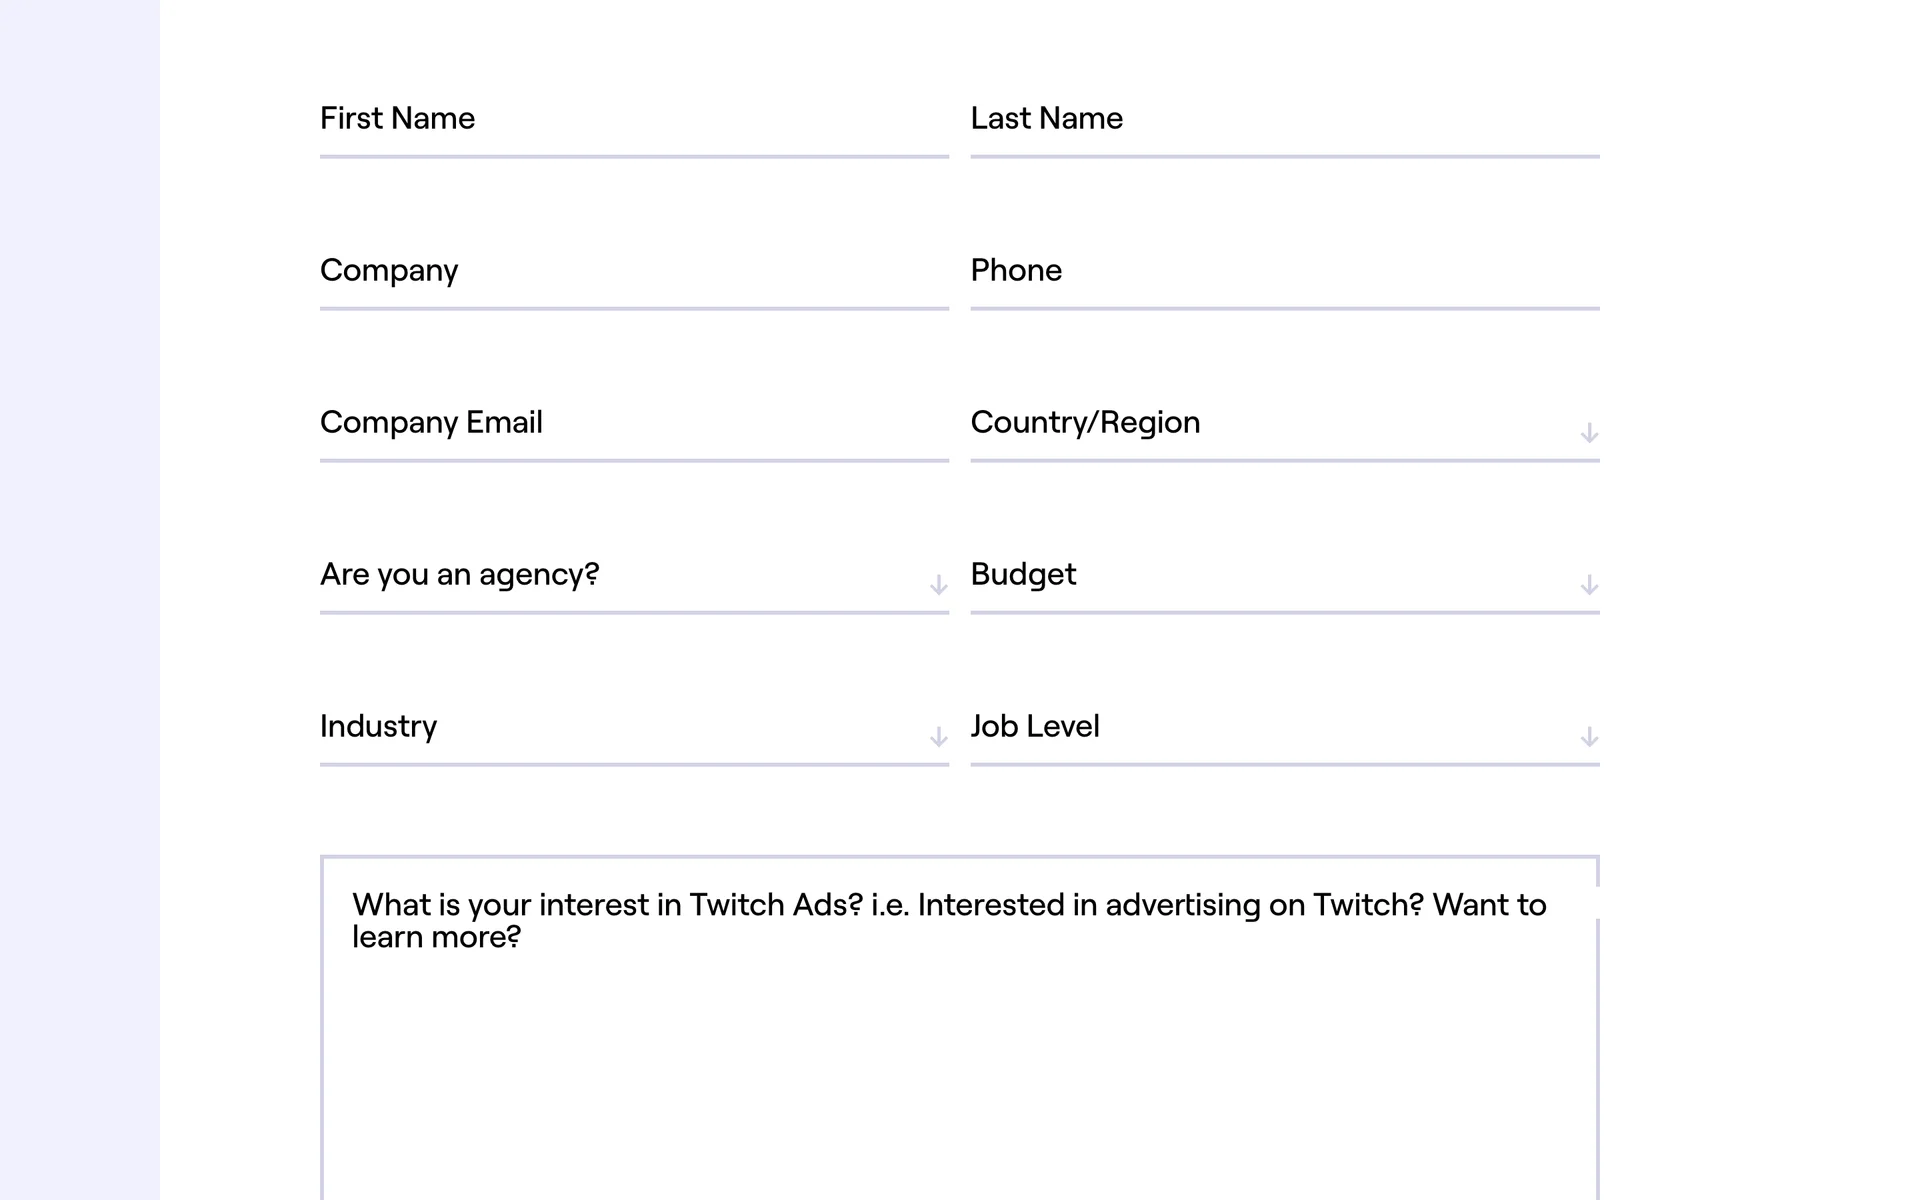Focus the Phone number field
The width and height of the screenshot is (1920, 1200).
(1284, 271)
